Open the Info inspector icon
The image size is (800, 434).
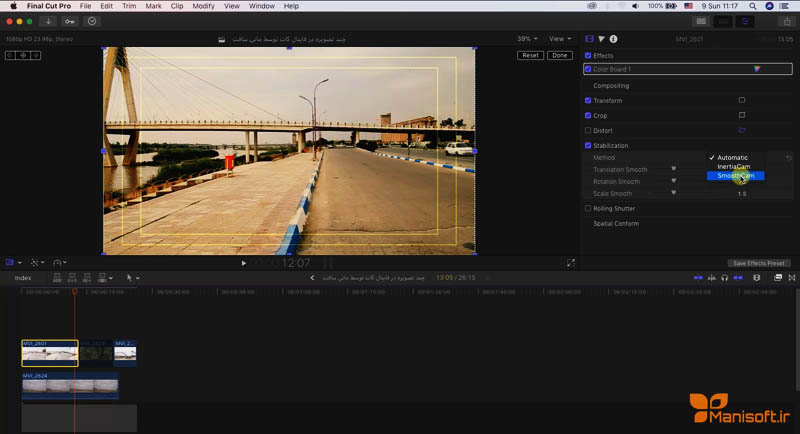[x=613, y=39]
